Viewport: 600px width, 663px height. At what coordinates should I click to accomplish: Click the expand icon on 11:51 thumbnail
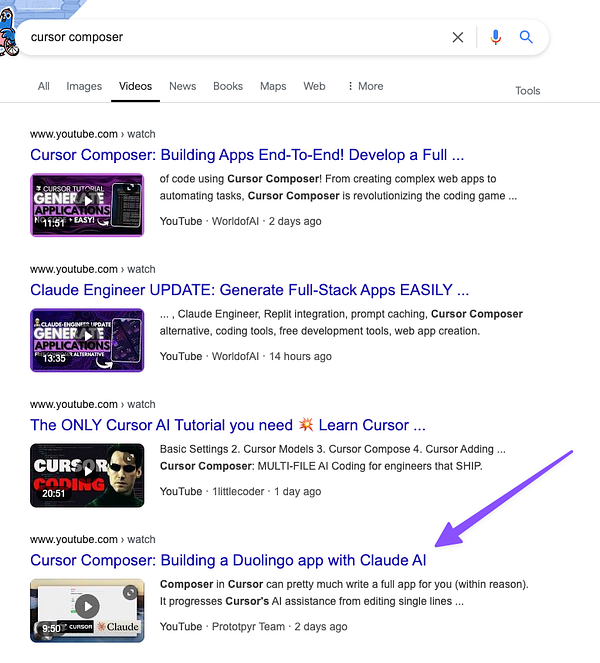click(130, 187)
